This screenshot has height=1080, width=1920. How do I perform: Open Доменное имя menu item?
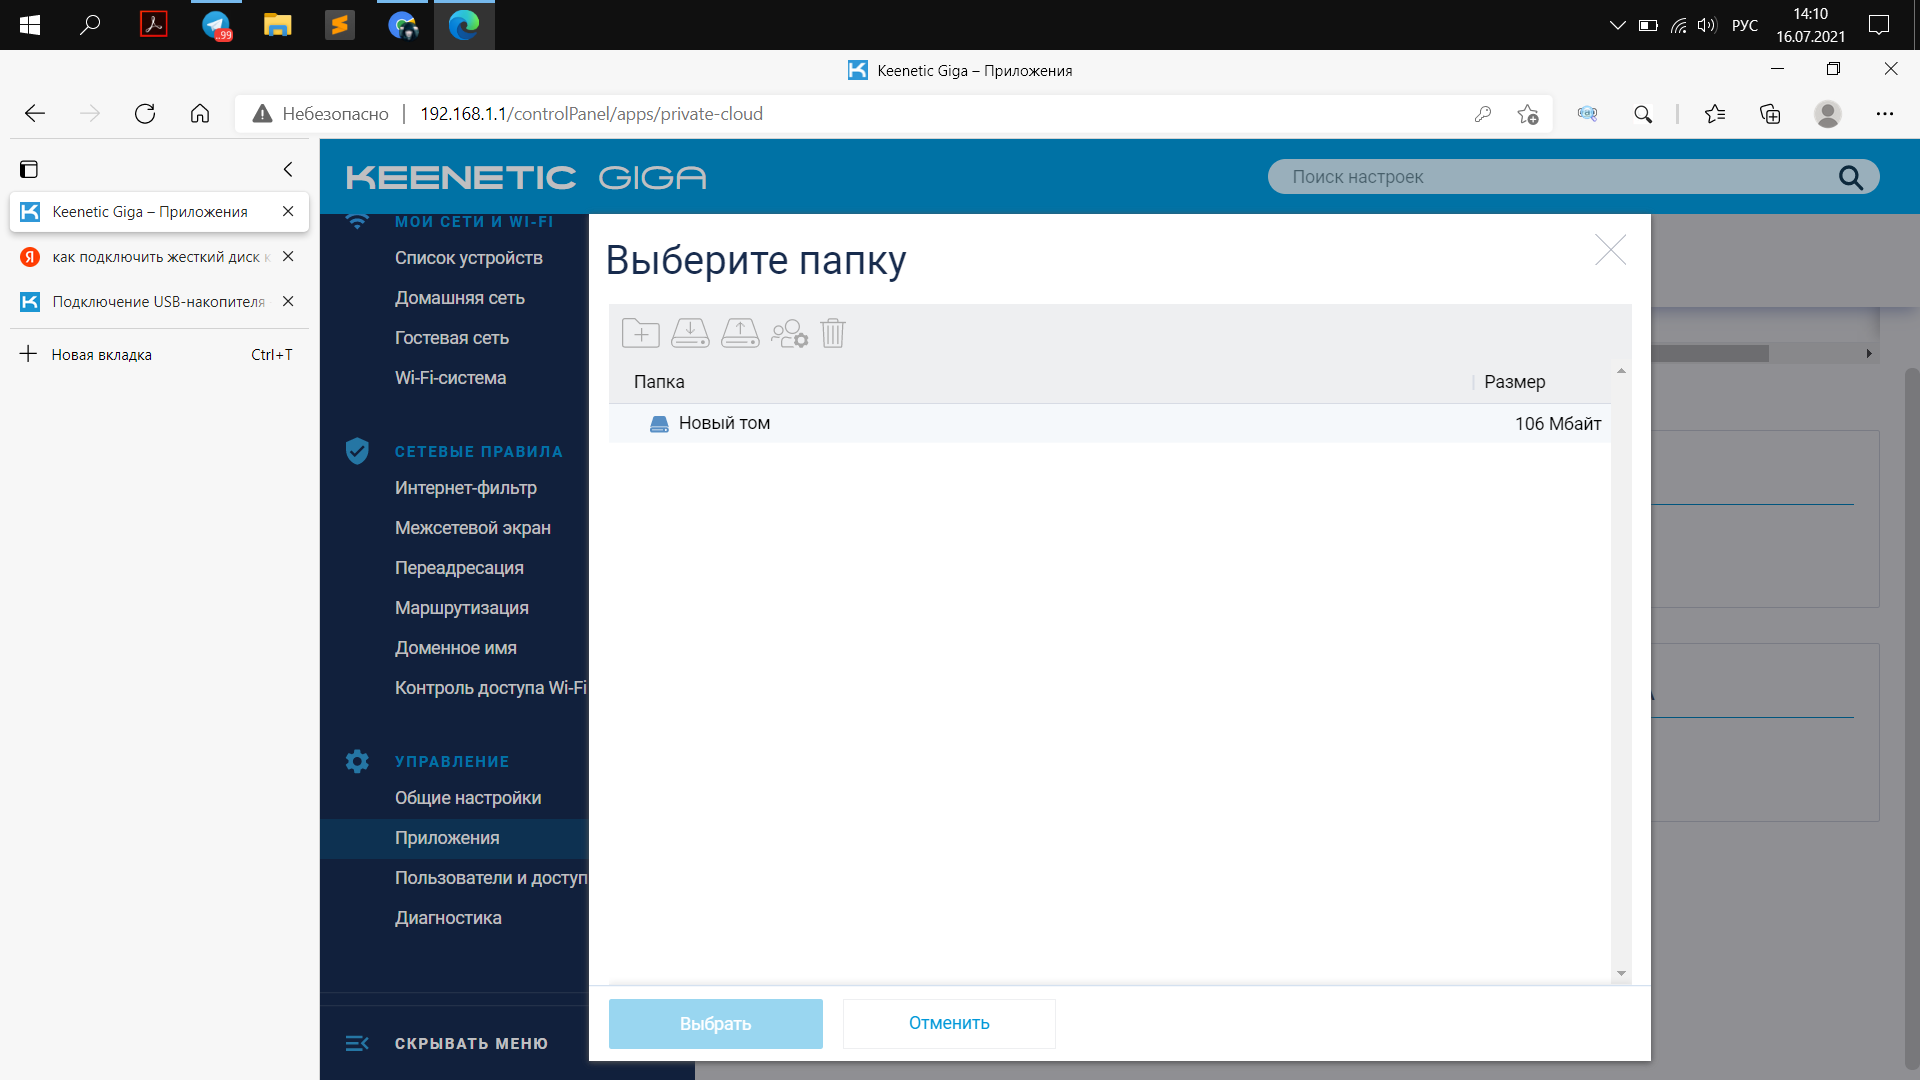tap(455, 648)
